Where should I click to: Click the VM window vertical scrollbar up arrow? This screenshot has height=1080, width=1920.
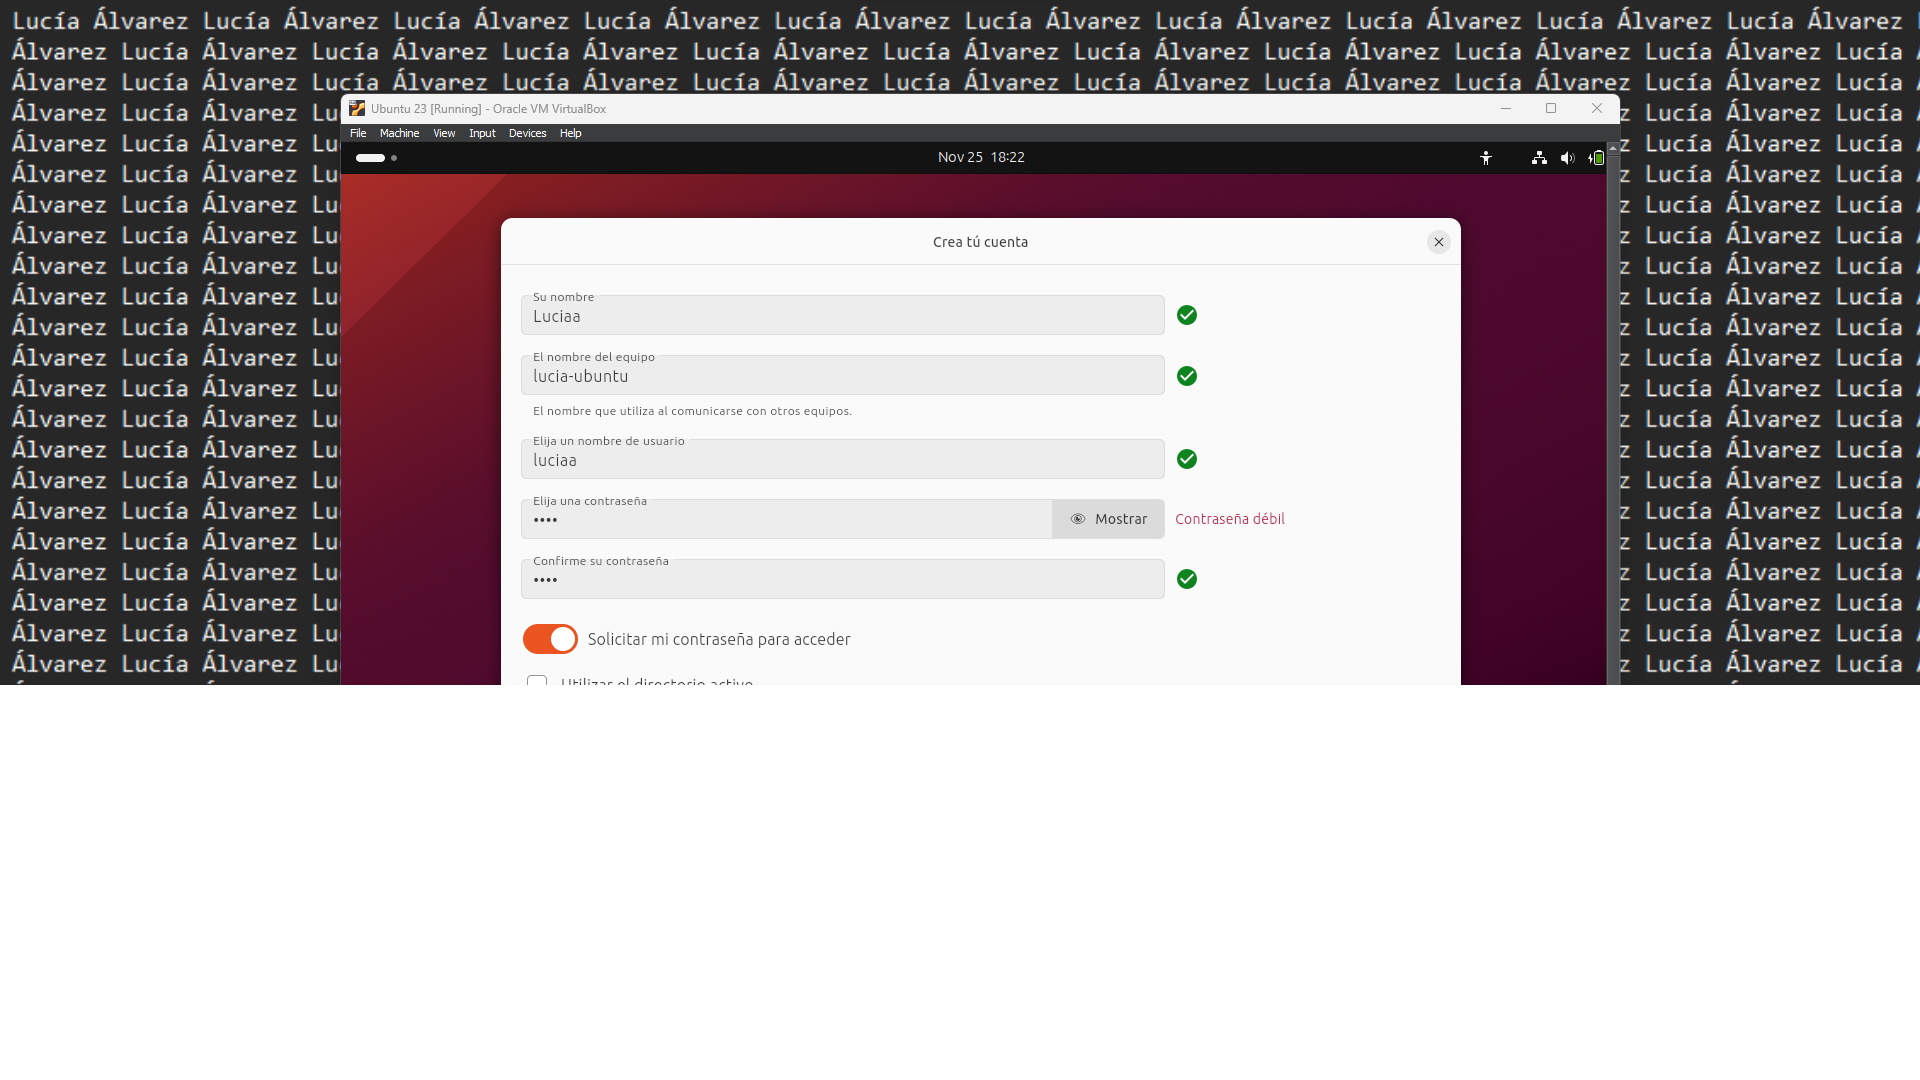pos(1612,148)
